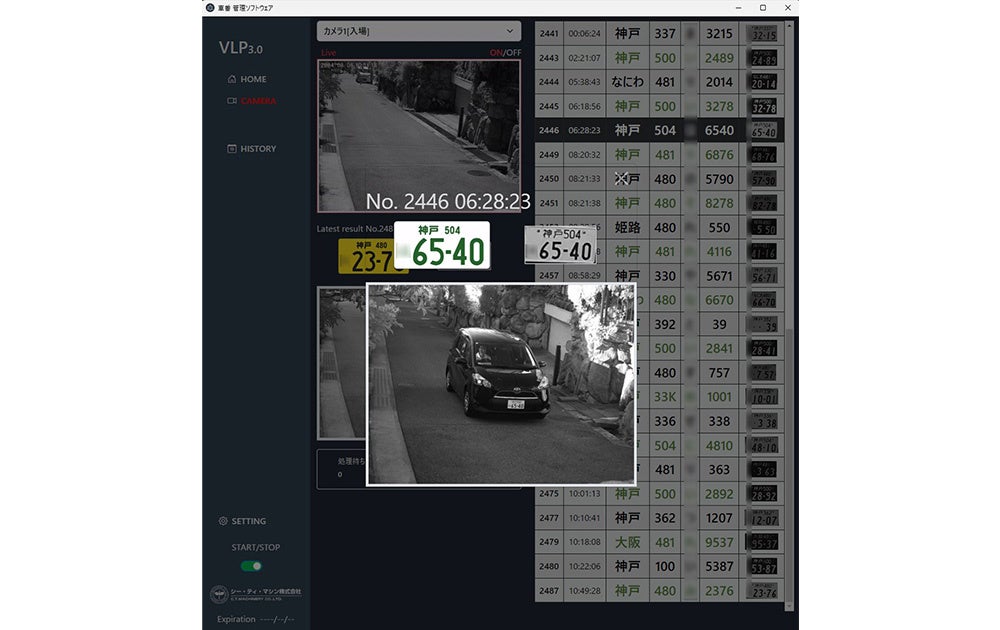This screenshot has width=1000, height=630.
Task: Select row 2443 at time 02:21:07
Action: (x=659, y=57)
